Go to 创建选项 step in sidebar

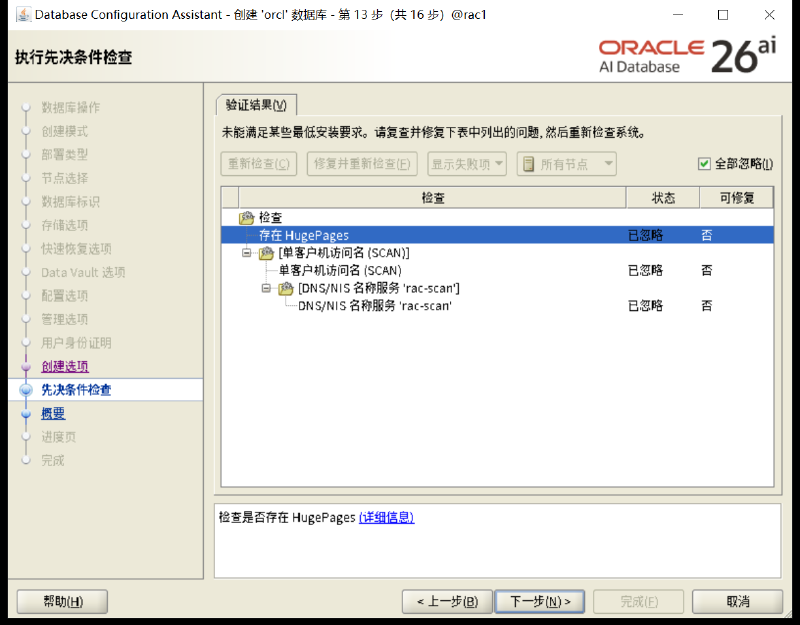tap(65, 366)
